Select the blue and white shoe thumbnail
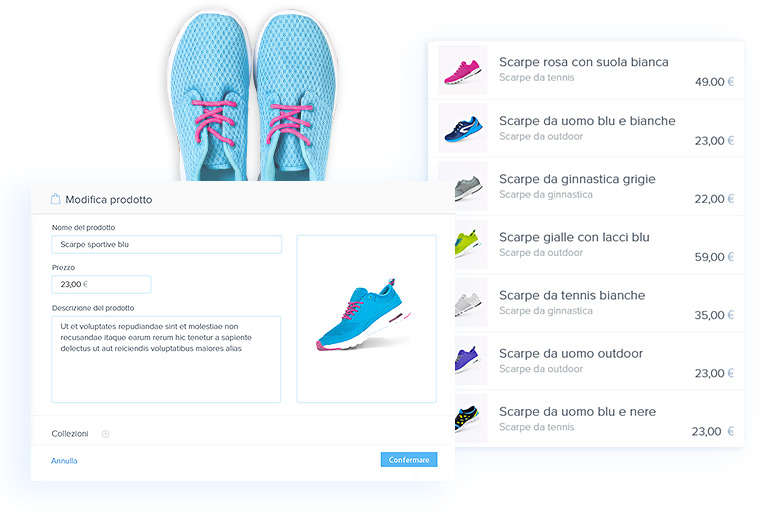 [462, 129]
